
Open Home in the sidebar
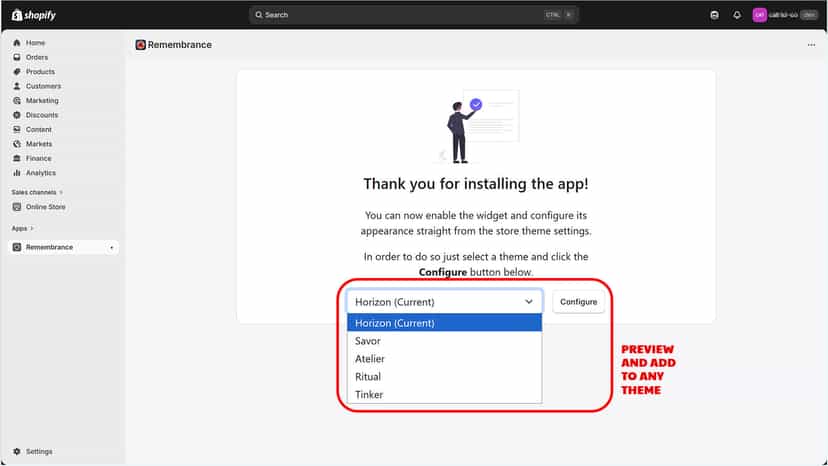(35, 43)
